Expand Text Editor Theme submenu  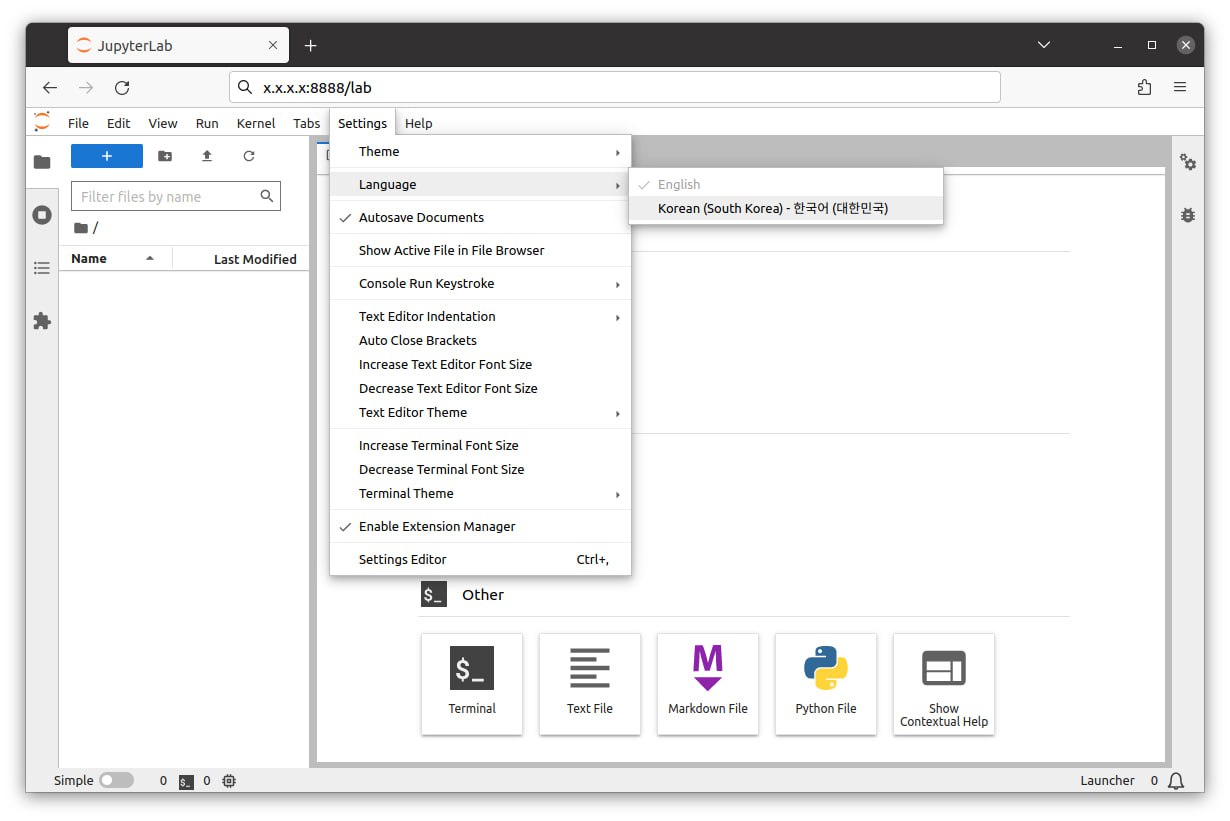(x=480, y=412)
